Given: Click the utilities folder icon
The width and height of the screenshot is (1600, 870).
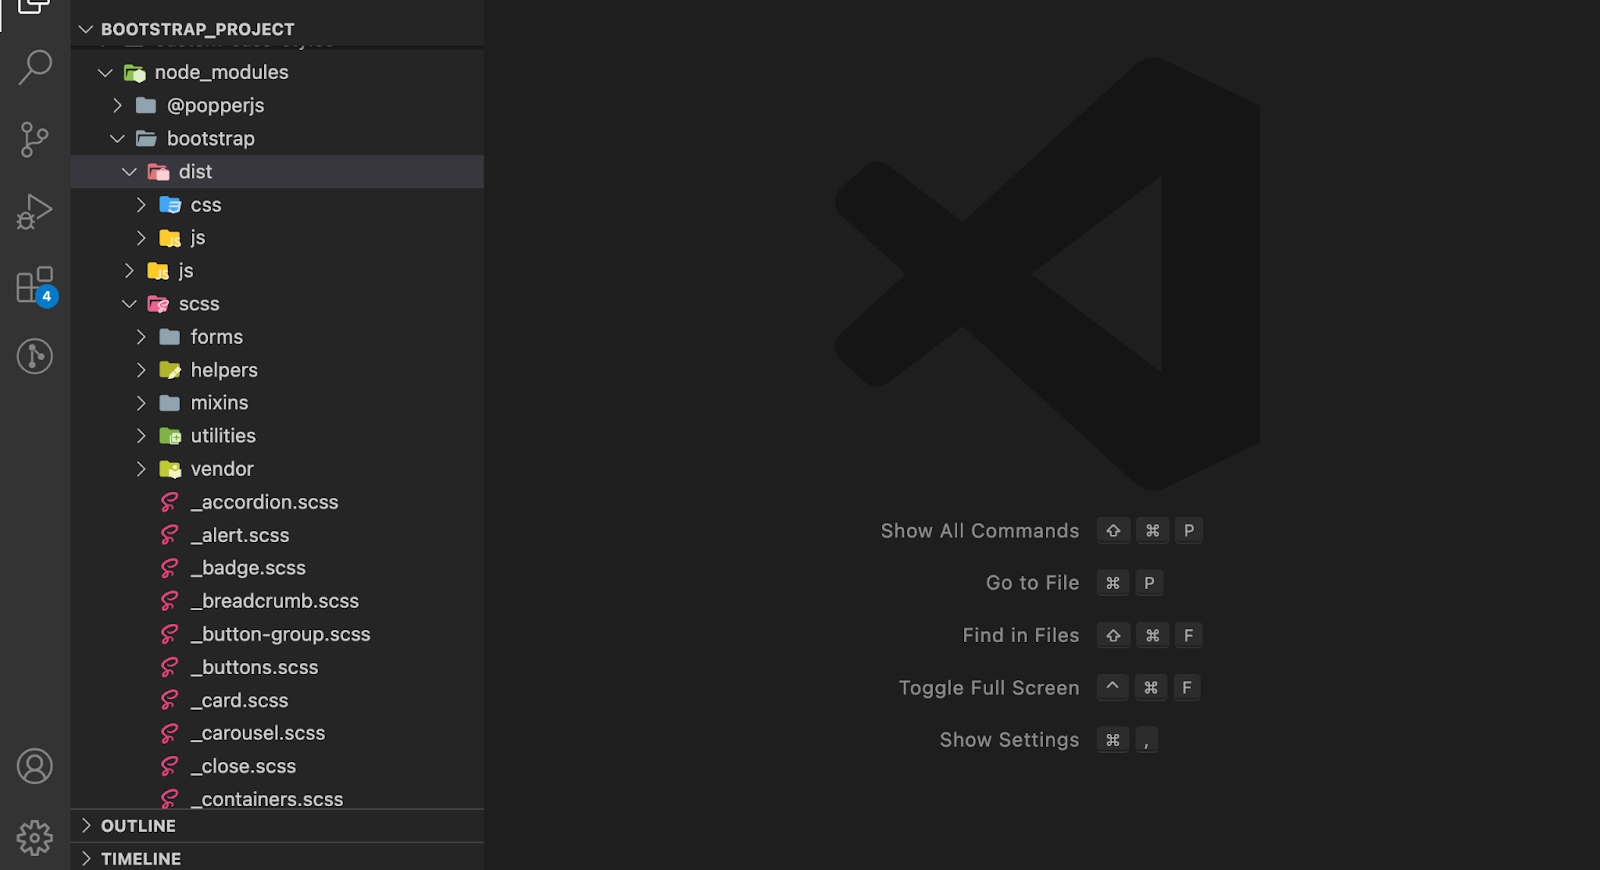Looking at the screenshot, I should 170,435.
